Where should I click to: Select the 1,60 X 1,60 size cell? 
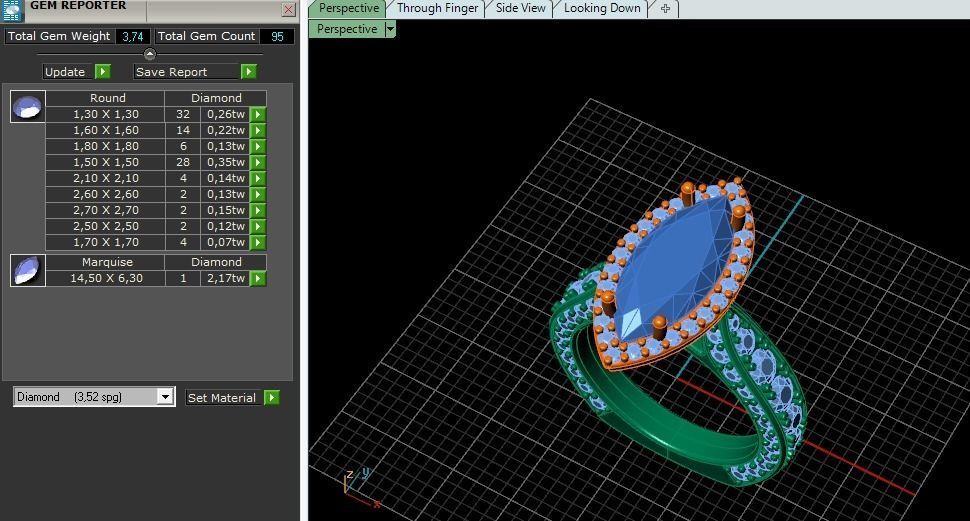105,131
